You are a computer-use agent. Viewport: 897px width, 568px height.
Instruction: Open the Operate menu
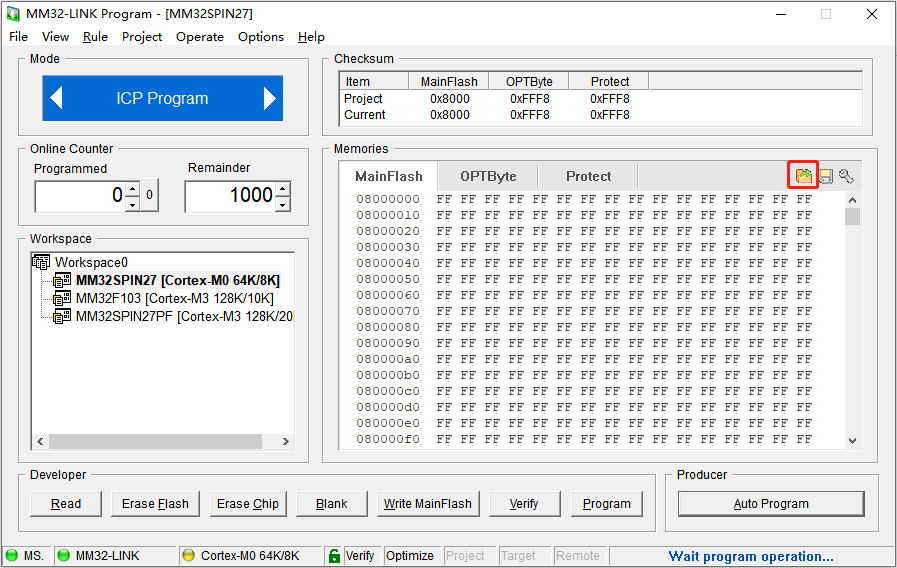click(200, 37)
